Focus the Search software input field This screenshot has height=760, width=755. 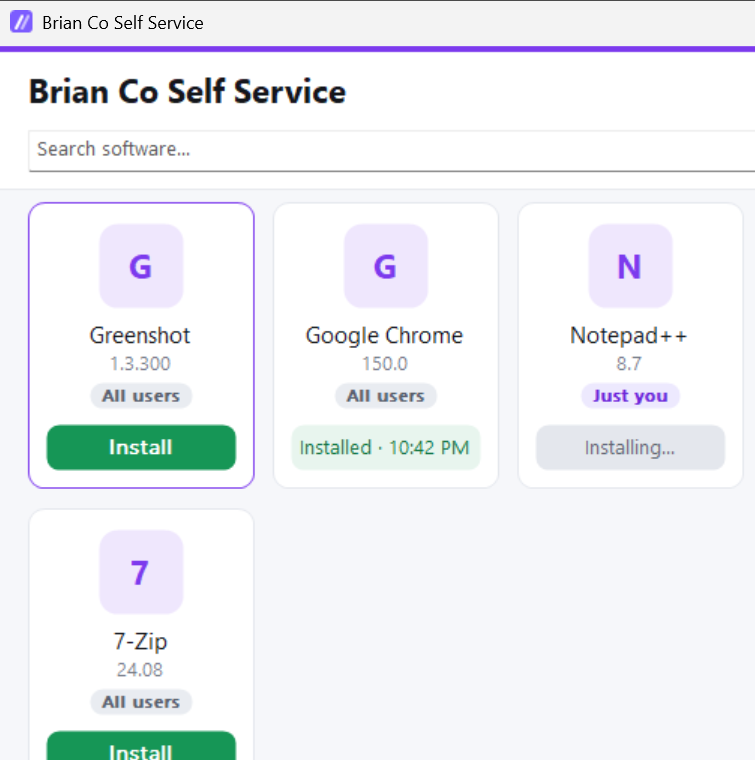(392, 150)
